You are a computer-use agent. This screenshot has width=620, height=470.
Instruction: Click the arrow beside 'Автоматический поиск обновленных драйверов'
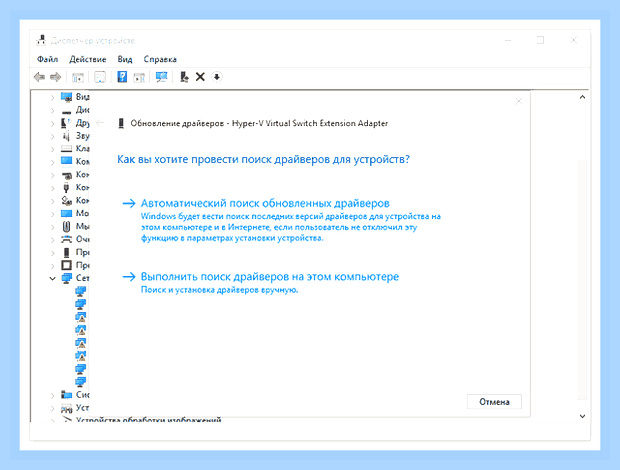click(129, 203)
